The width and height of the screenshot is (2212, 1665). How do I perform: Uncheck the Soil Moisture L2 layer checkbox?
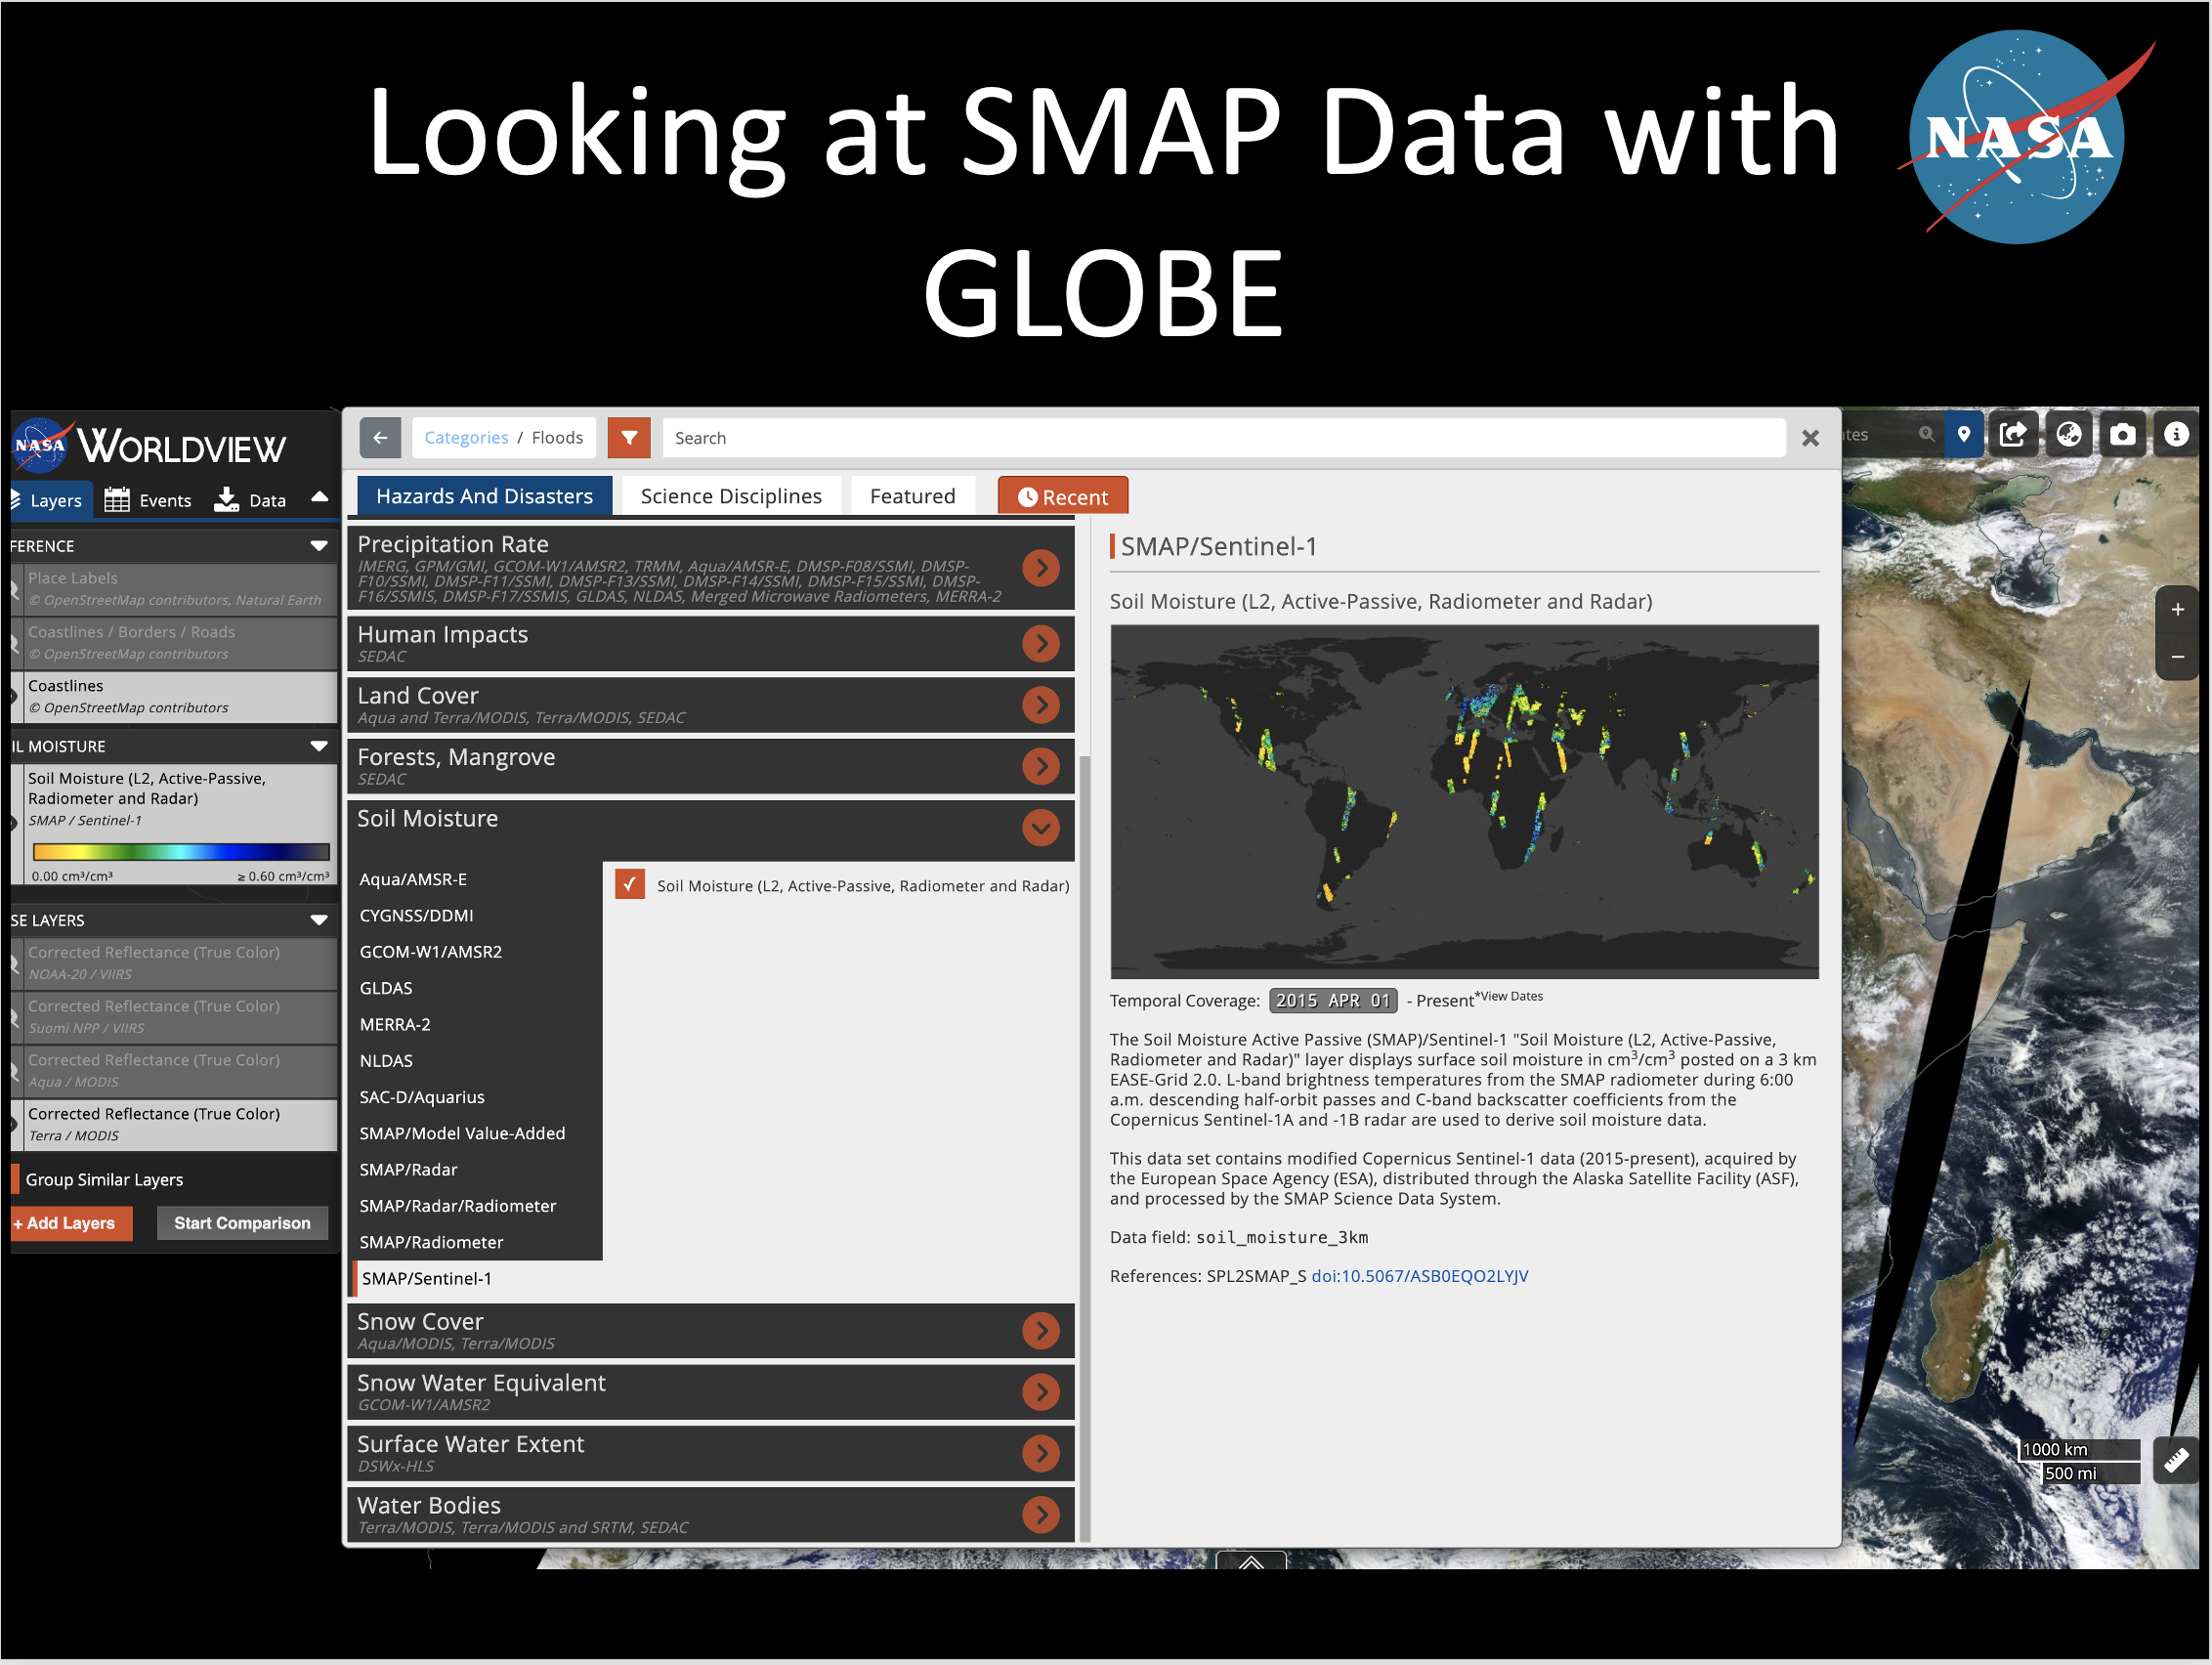[x=629, y=884]
